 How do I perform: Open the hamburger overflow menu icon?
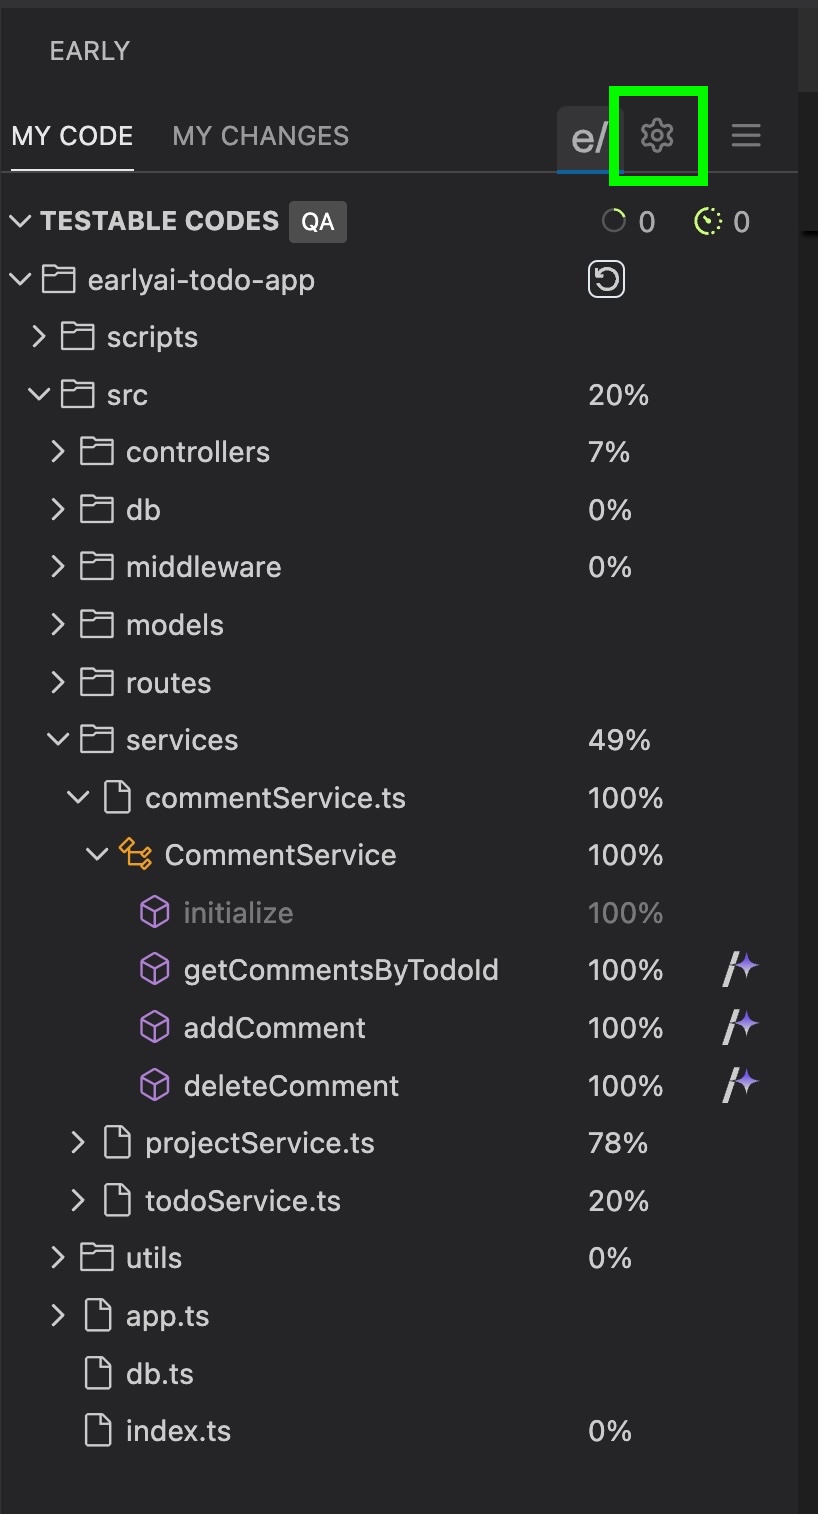click(746, 136)
